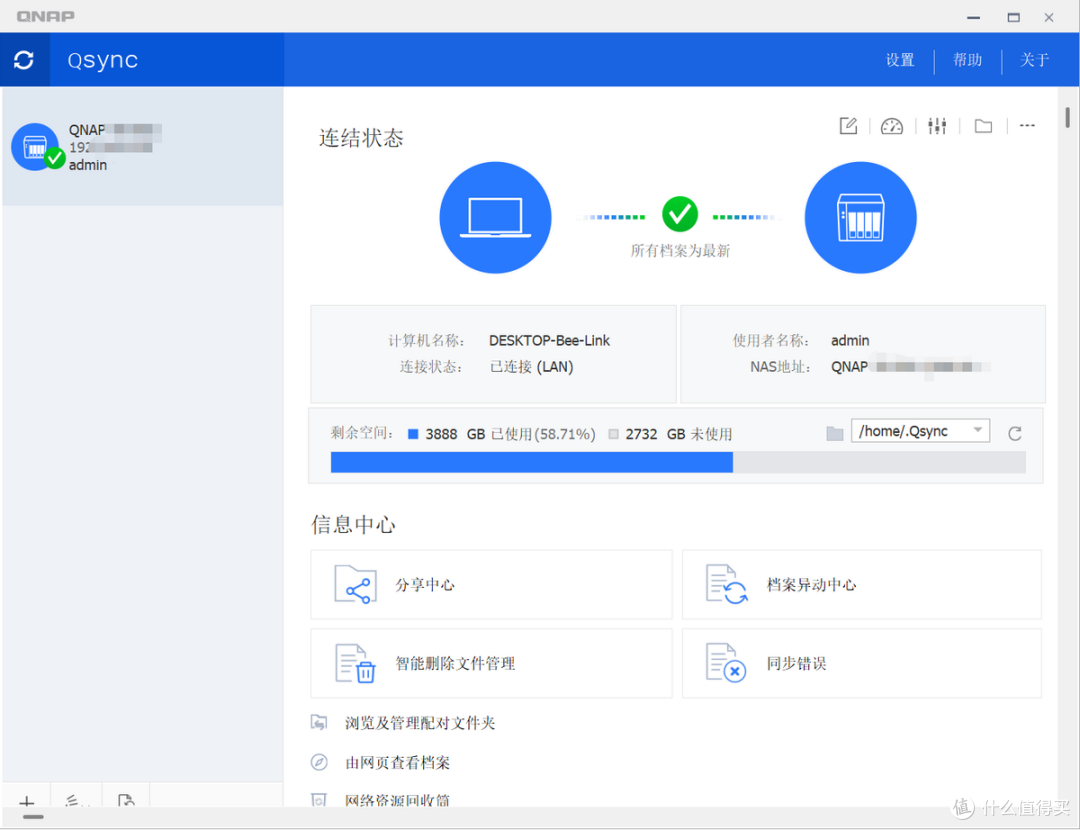1080x830 pixels.
Task: Click 浏览及管理配对文件夹 link
Action: coord(420,723)
